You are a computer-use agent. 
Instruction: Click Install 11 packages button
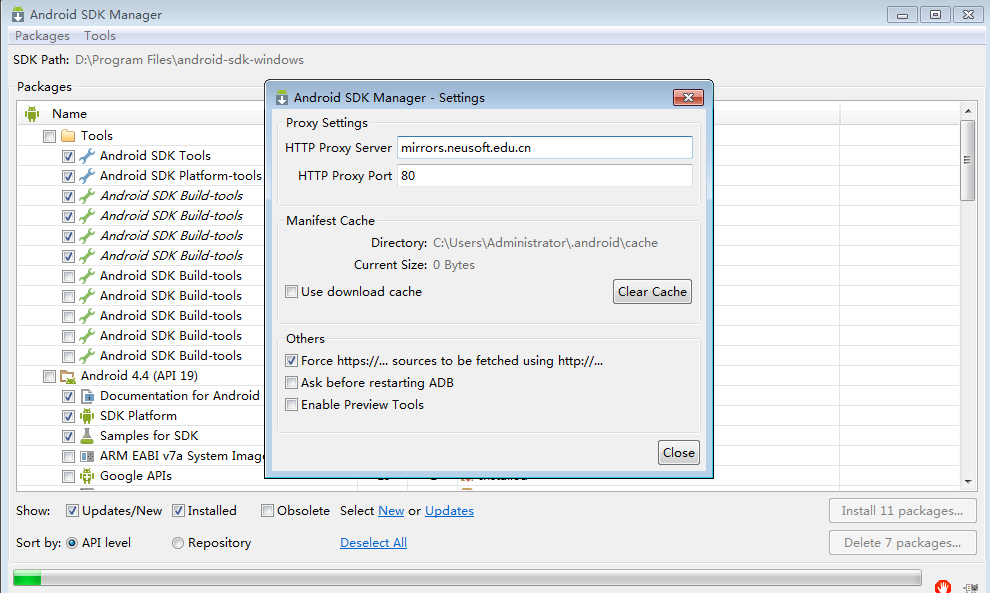tap(902, 511)
